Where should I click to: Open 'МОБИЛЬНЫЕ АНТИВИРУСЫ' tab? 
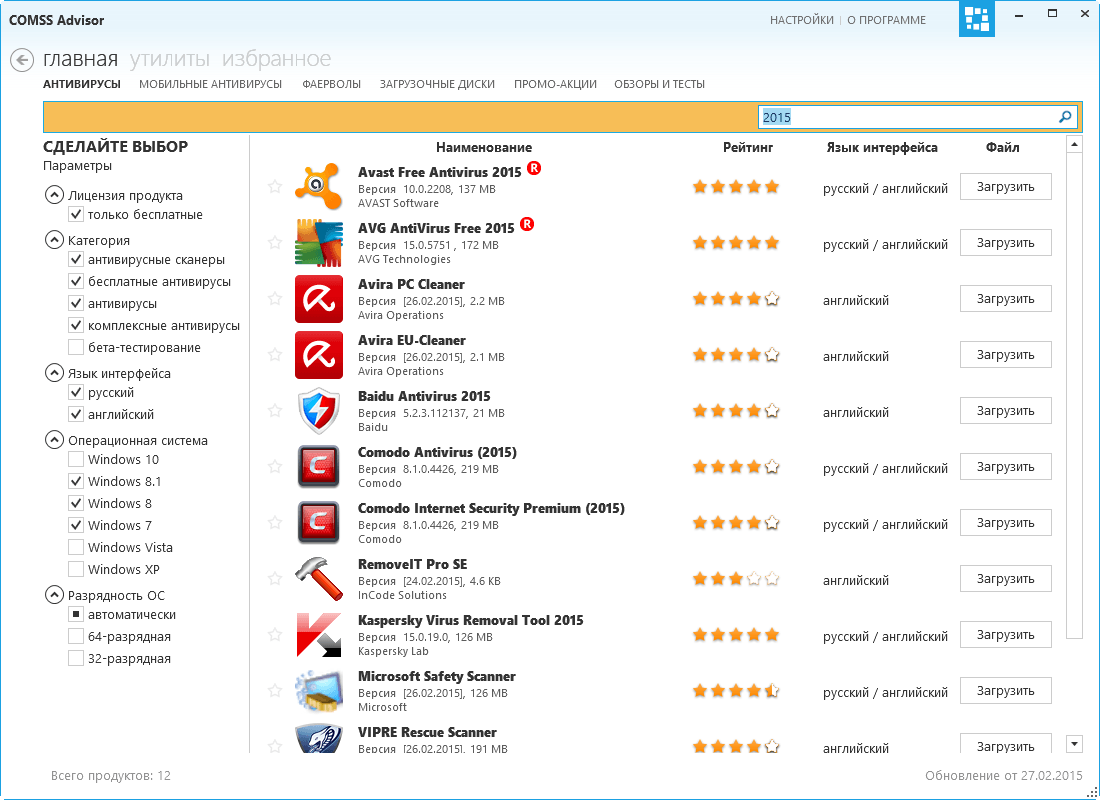pos(210,84)
